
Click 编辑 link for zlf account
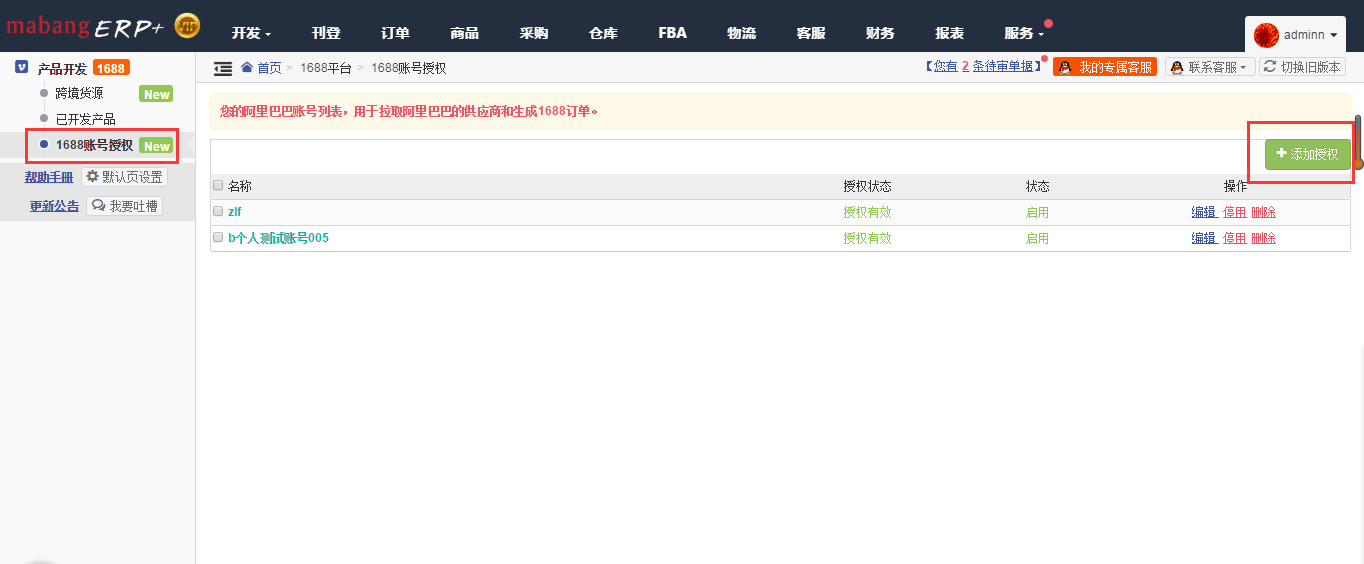pyautogui.click(x=1203, y=211)
